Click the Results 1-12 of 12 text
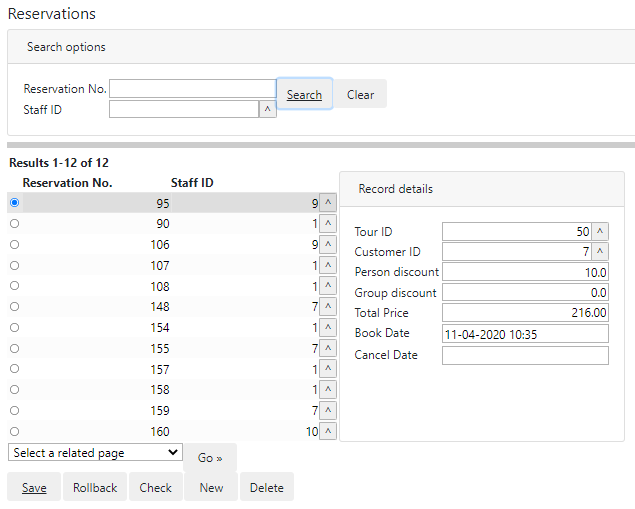635x509 pixels. coord(59,163)
